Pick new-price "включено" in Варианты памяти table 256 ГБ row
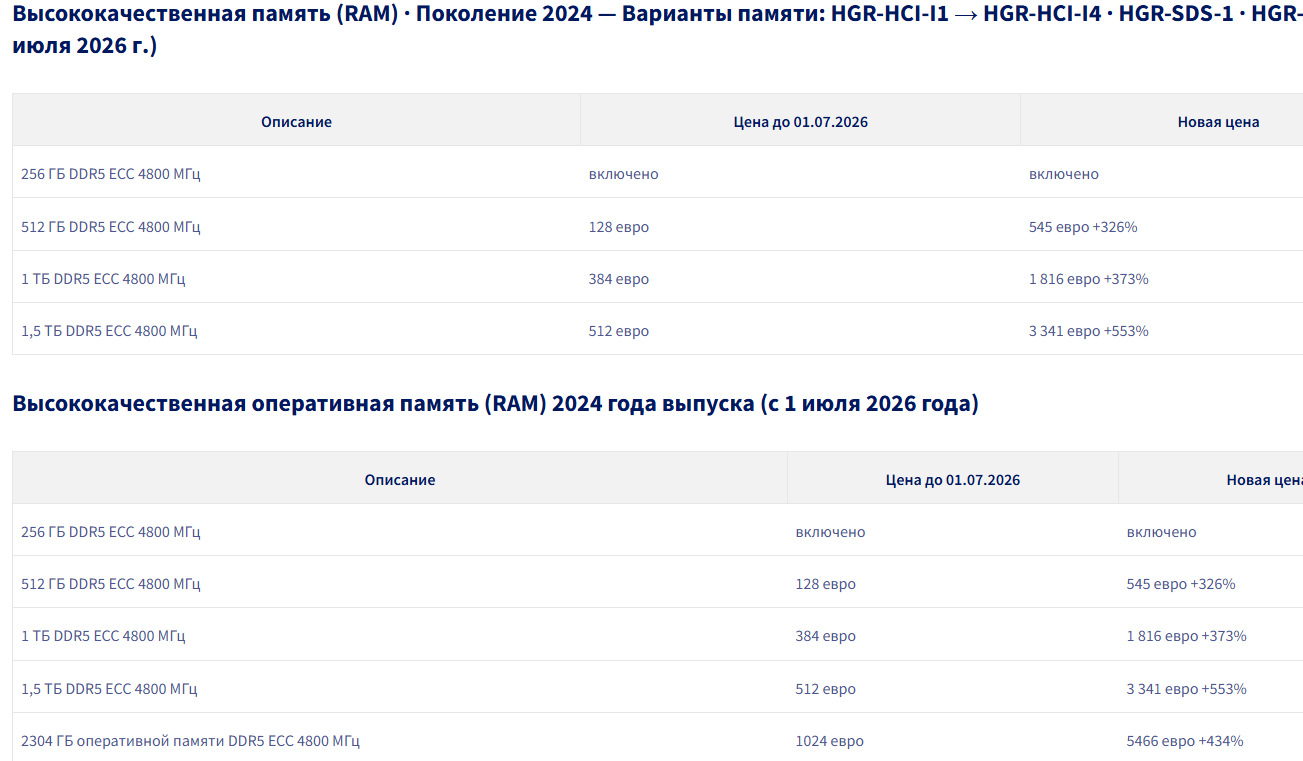 [1064, 174]
